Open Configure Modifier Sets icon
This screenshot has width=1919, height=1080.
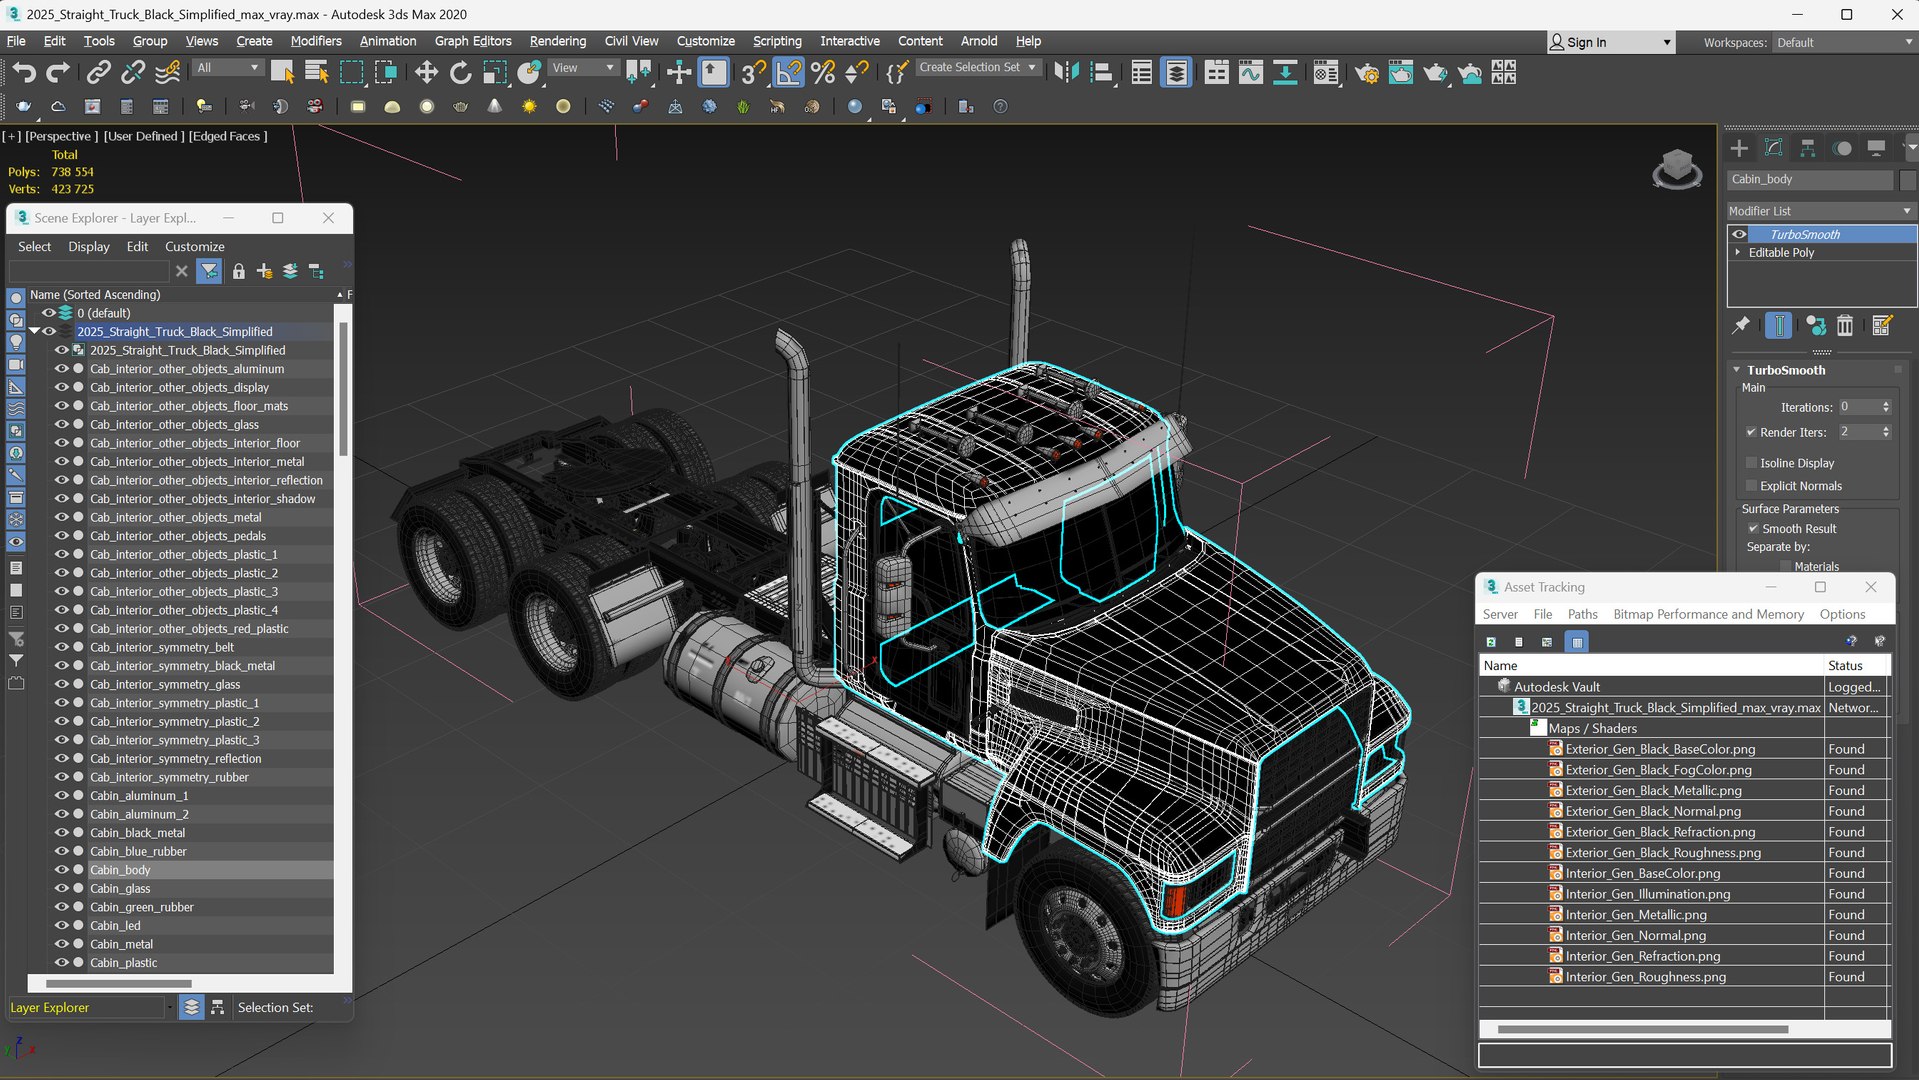(x=1882, y=325)
